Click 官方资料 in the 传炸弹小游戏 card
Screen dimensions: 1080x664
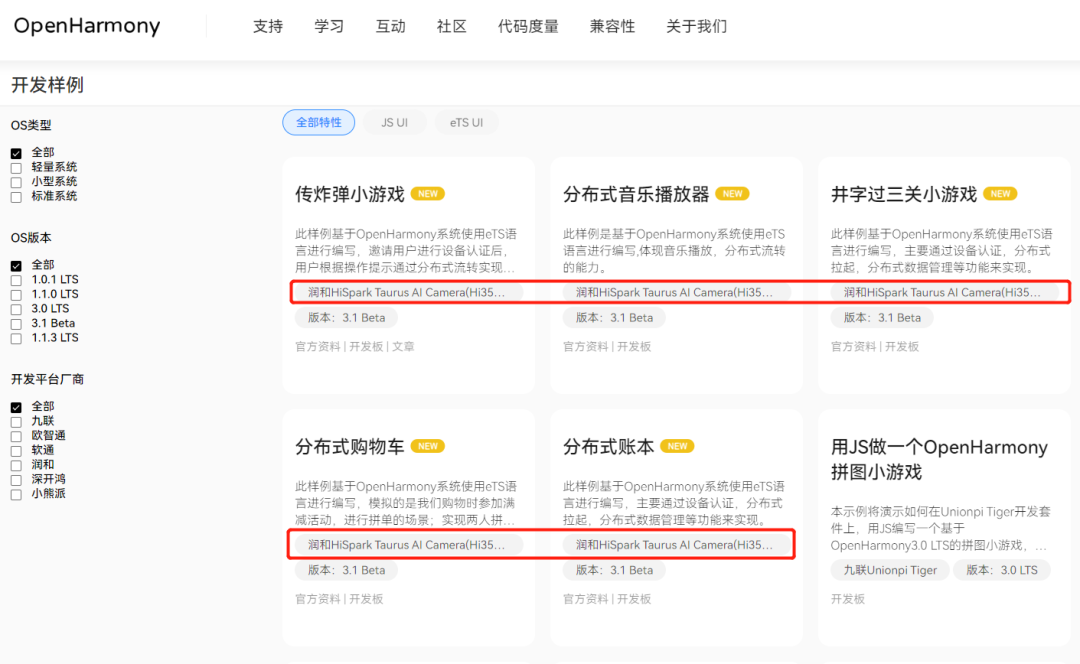[318, 346]
